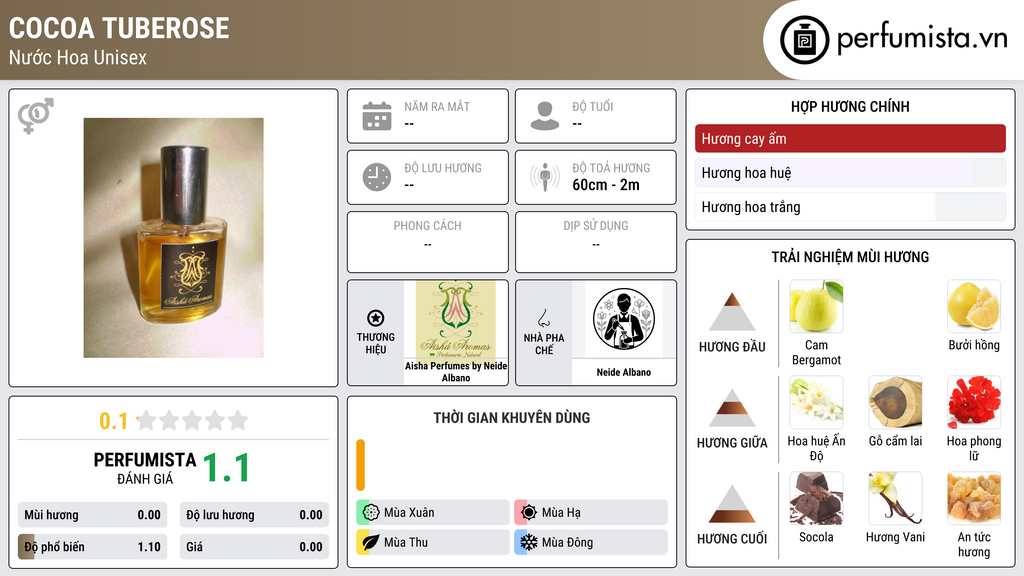Click the Mùa Thu season bar
The image size is (1024, 576).
tap(432, 542)
